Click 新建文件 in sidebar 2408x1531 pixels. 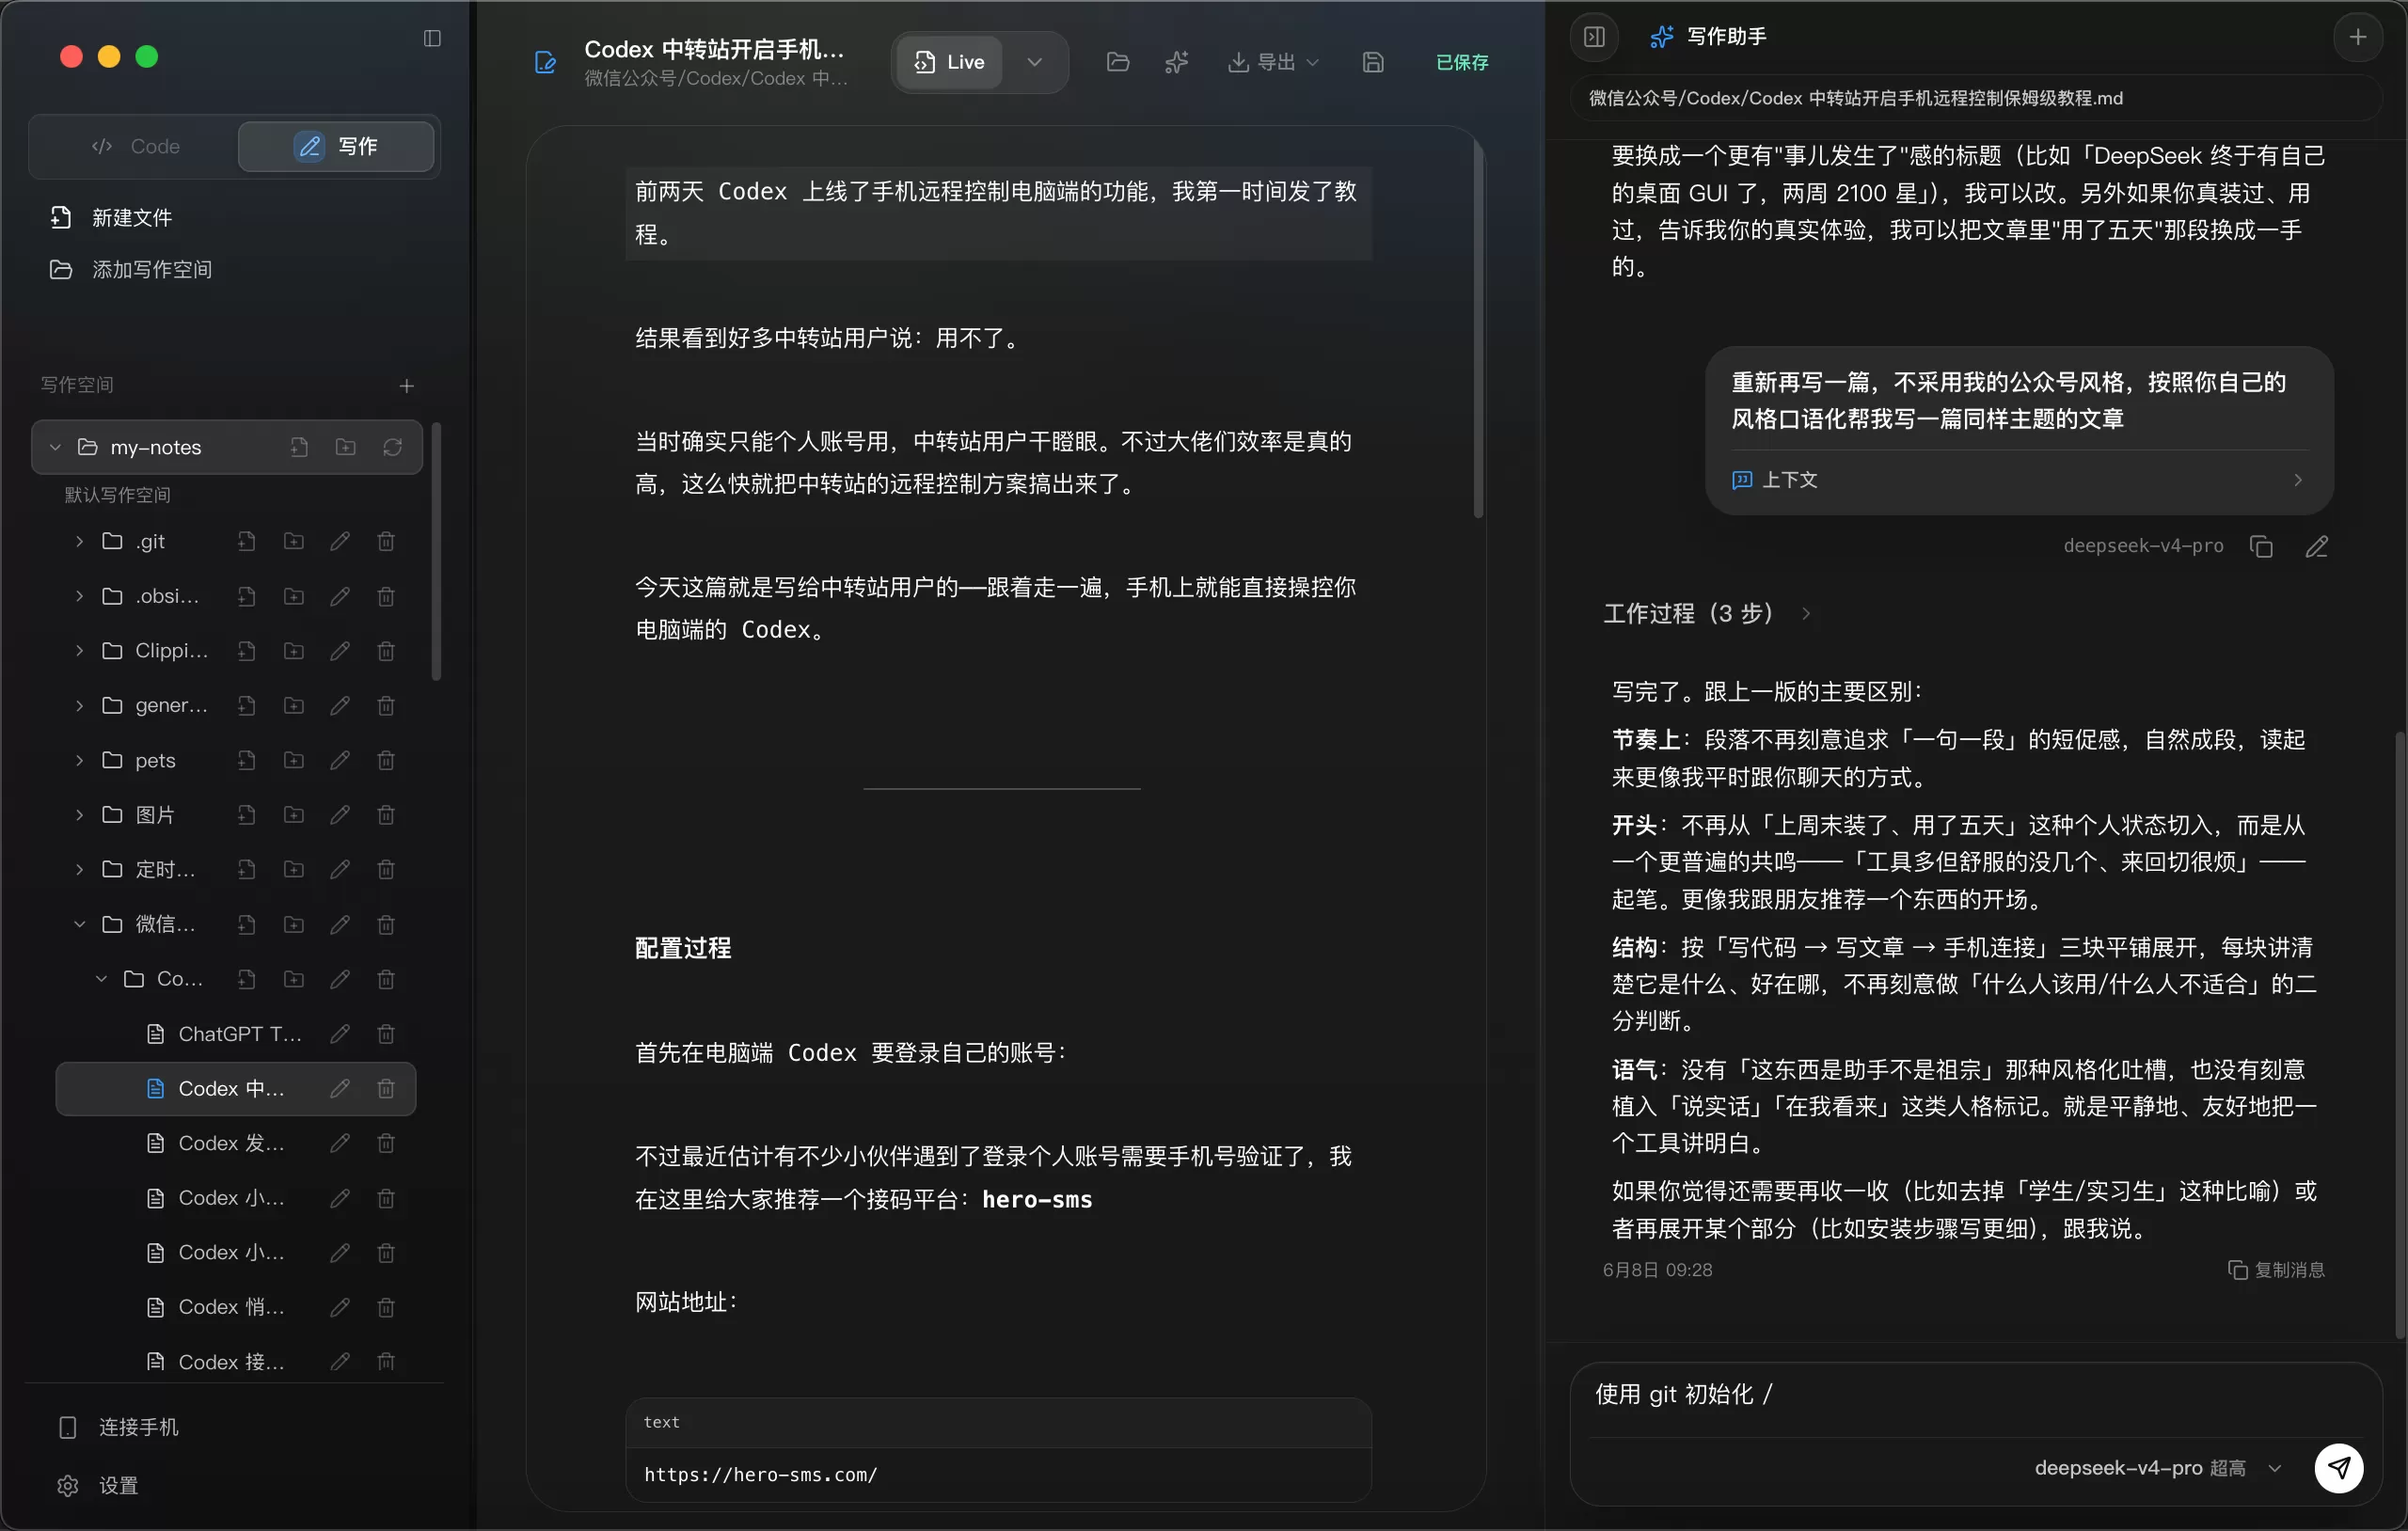click(111, 217)
